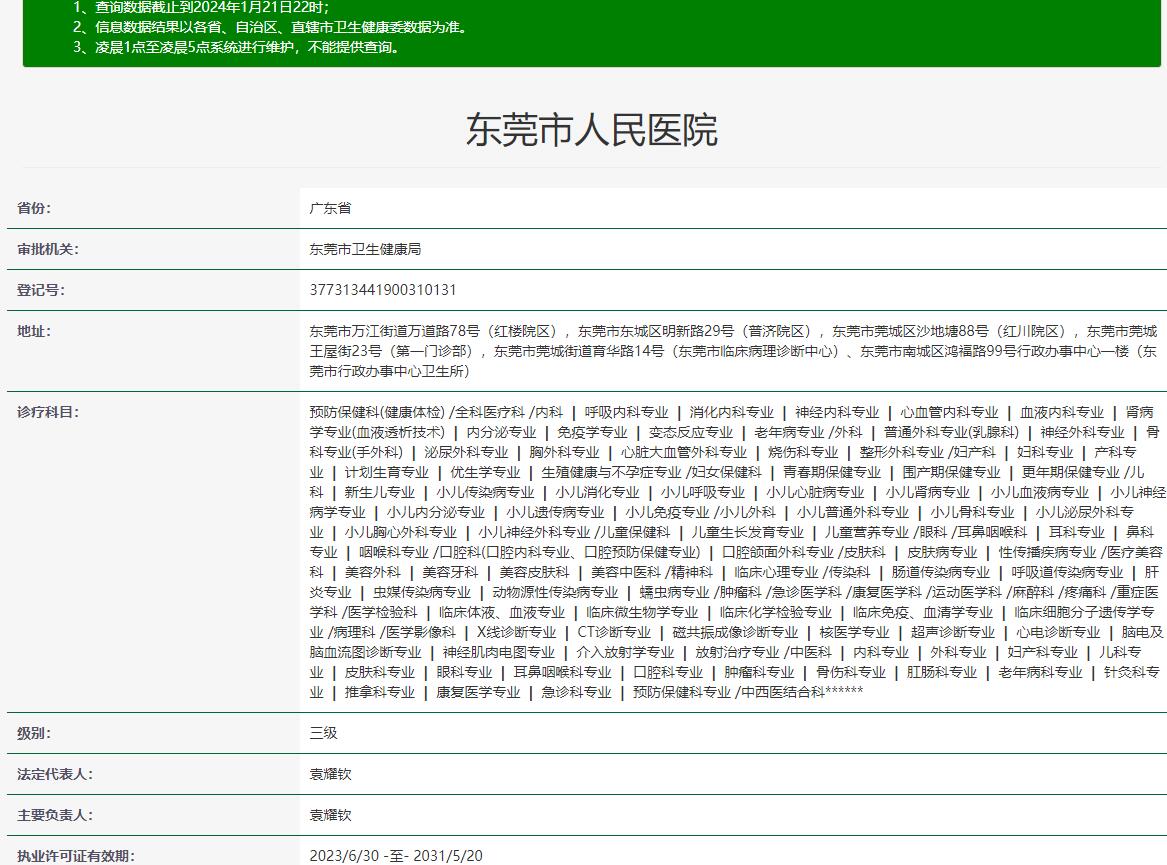Select registration number 377313441900310131
Image resolution: width=1167 pixels, height=865 pixels.
(383, 291)
